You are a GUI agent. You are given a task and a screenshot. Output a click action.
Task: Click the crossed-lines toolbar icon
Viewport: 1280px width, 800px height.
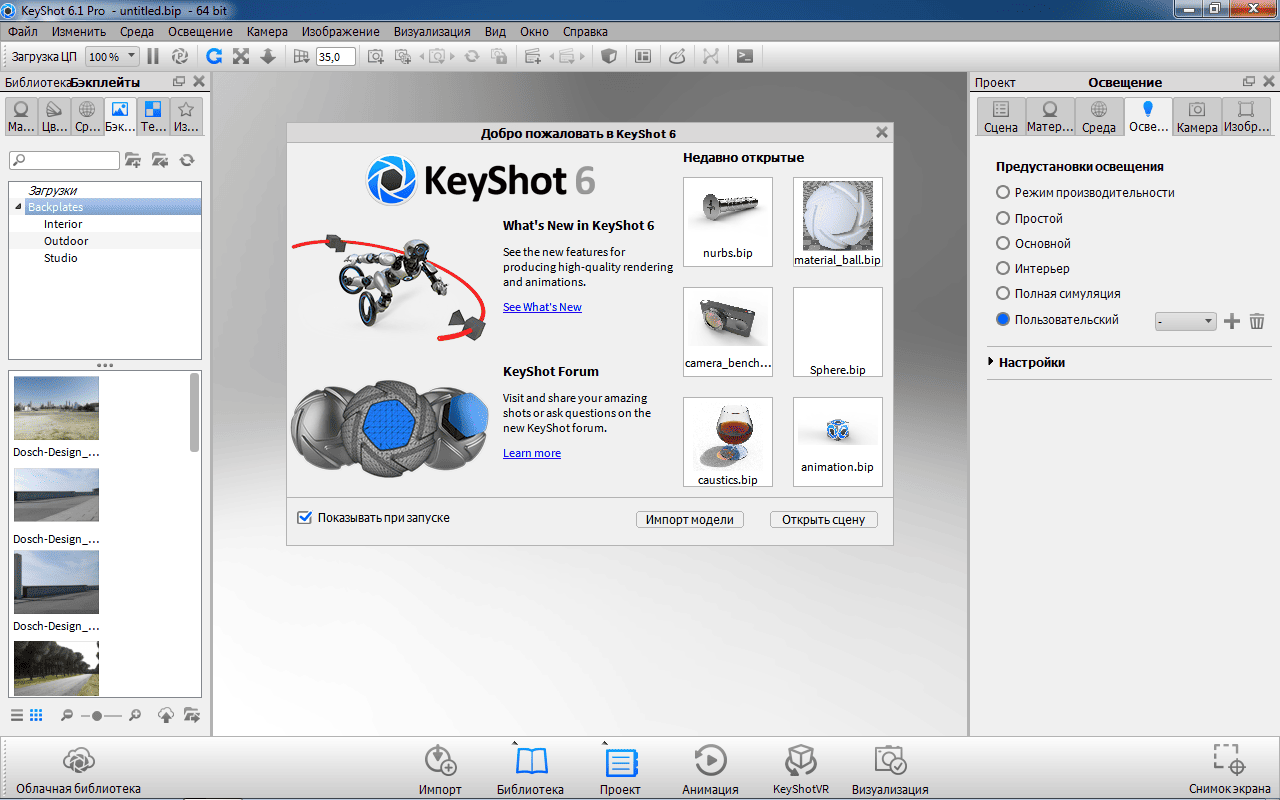710,57
